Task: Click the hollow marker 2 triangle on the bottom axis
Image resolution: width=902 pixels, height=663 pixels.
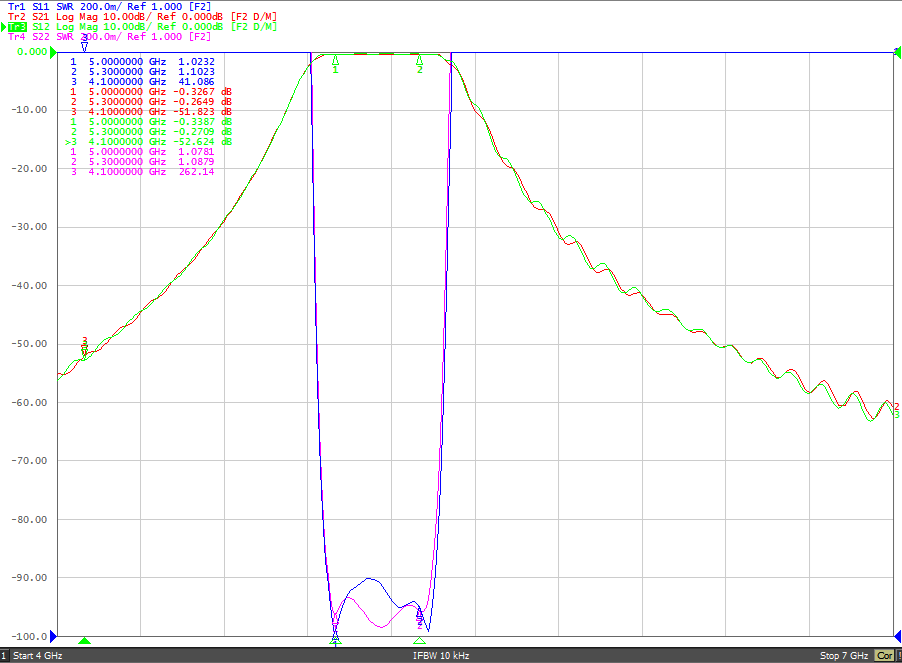Action: click(419, 641)
